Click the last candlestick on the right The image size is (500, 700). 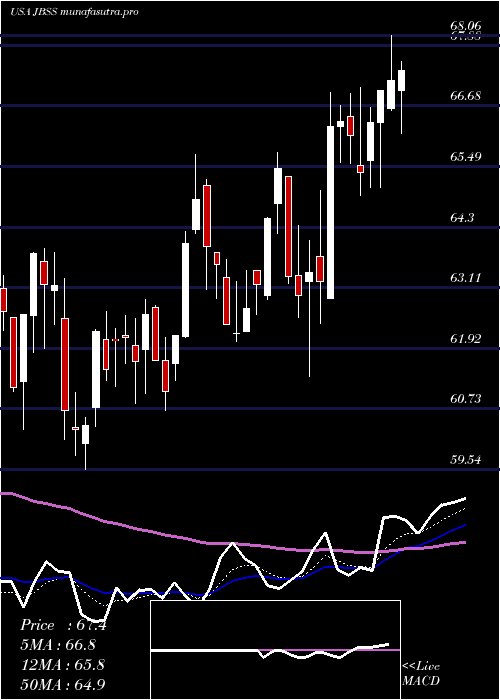pos(401,97)
